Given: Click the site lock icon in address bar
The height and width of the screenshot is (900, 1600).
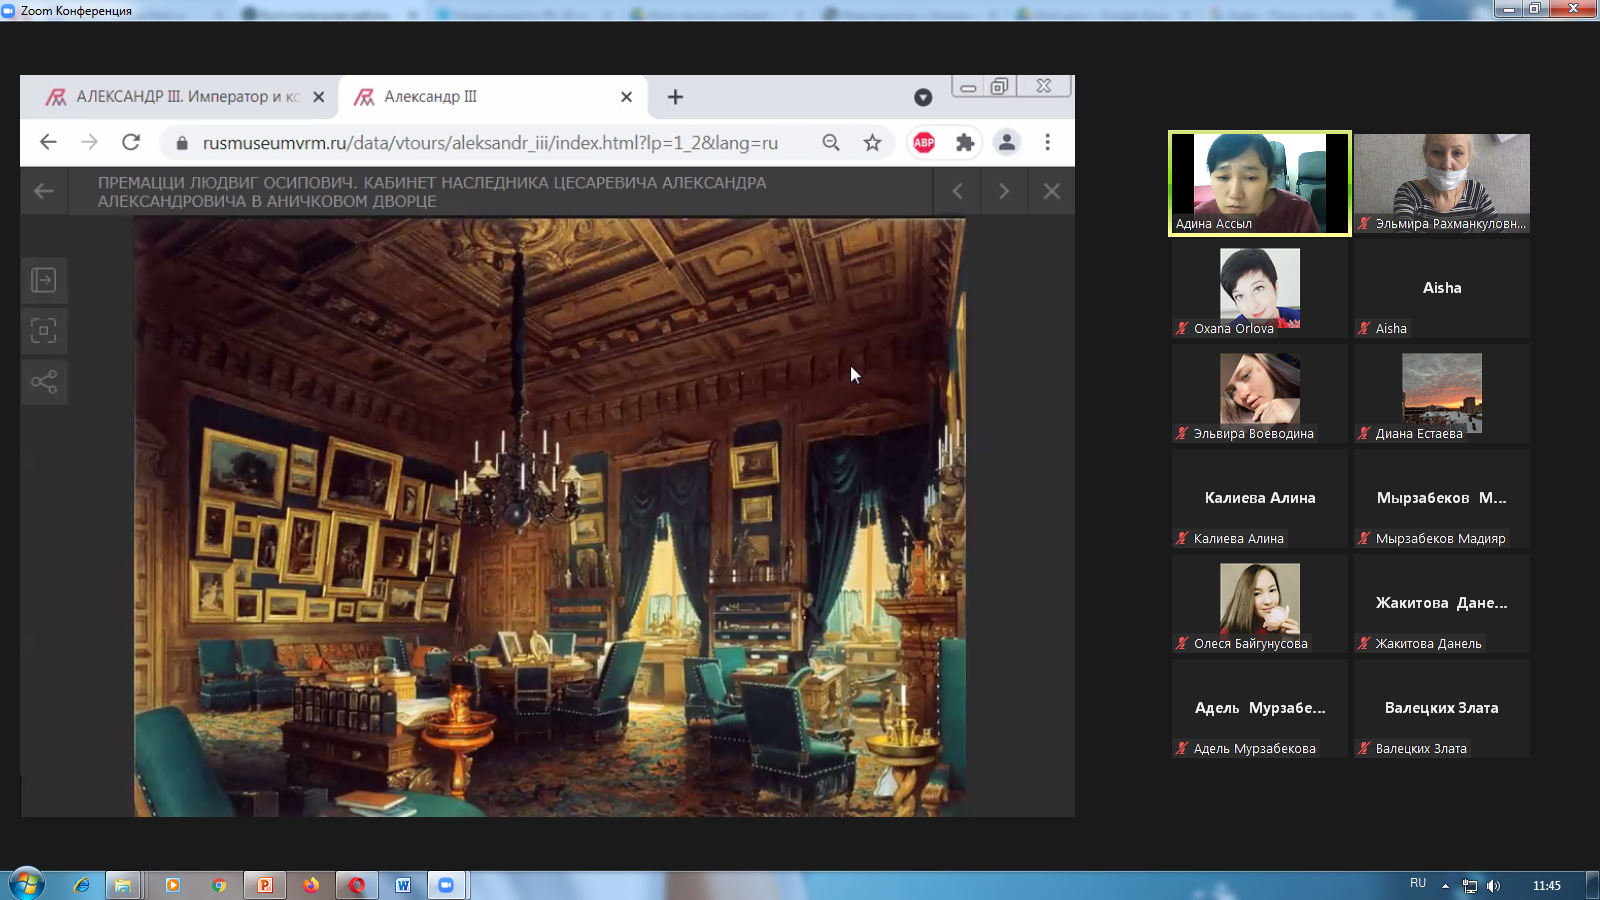Looking at the screenshot, I should point(182,143).
